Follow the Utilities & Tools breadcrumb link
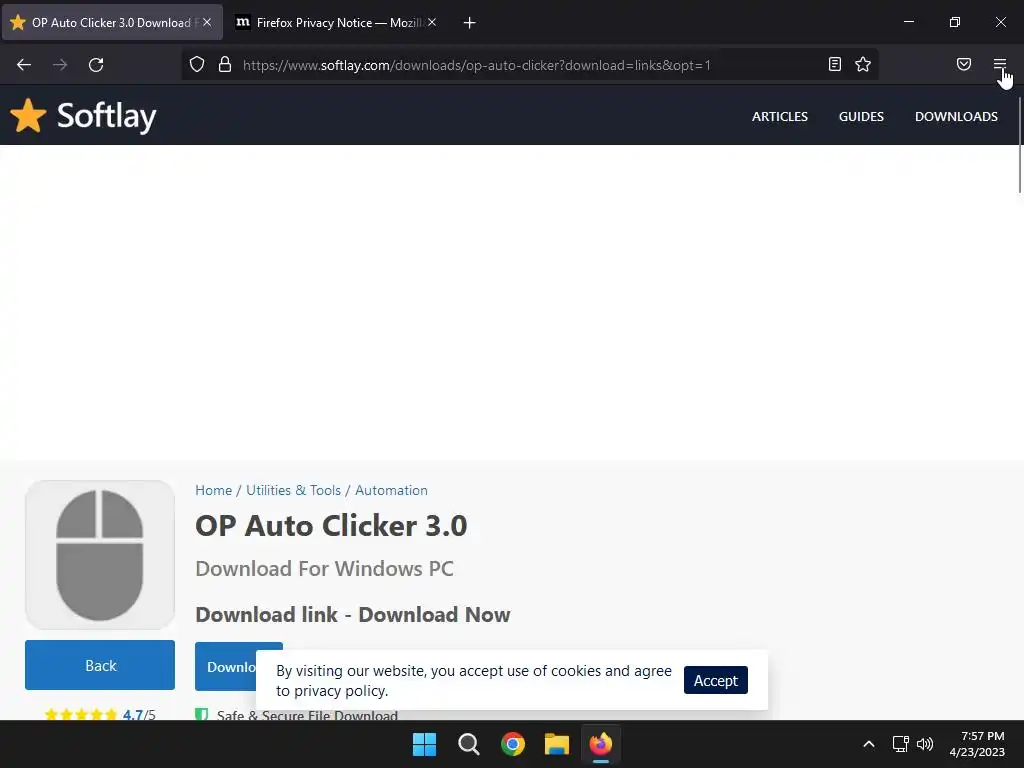 293,490
